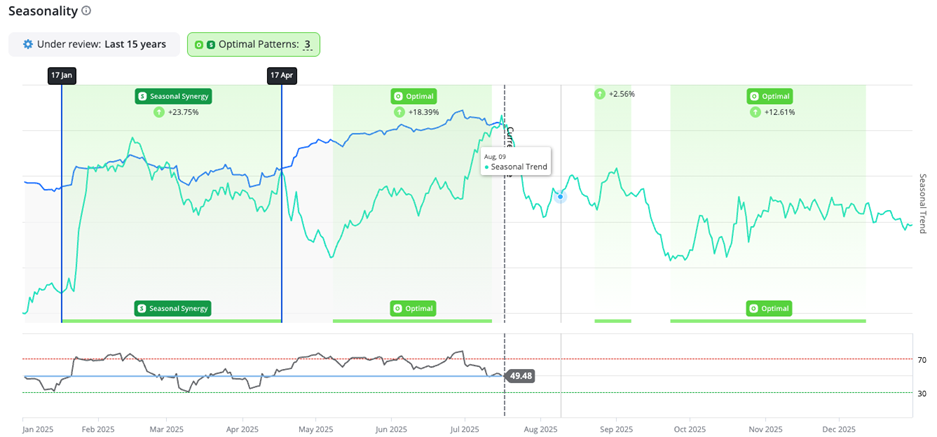Click the bottom Optimal label in autumn range
937x437 pixels.
tap(768, 308)
